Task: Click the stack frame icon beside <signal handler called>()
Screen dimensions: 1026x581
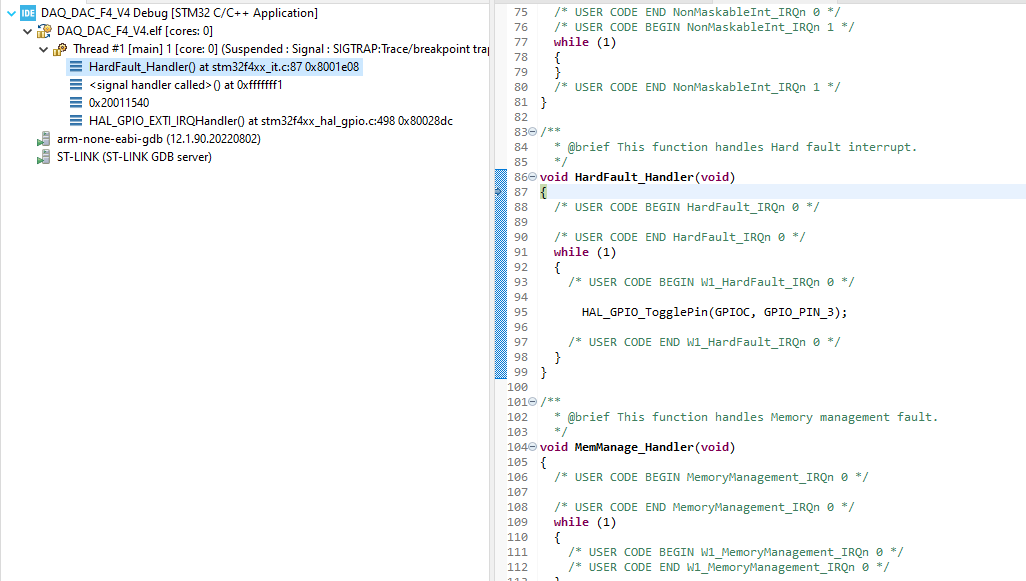Action: click(x=75, y=84)
